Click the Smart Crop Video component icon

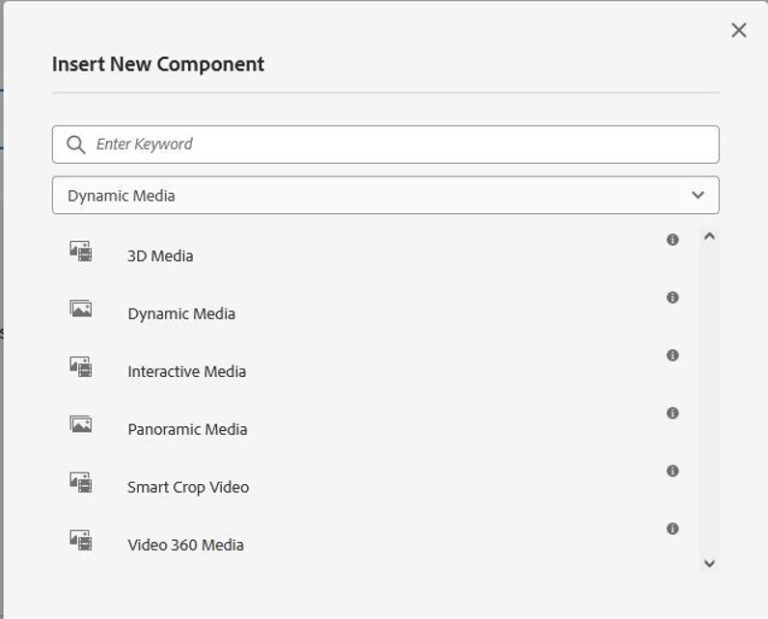coord(81,482)
